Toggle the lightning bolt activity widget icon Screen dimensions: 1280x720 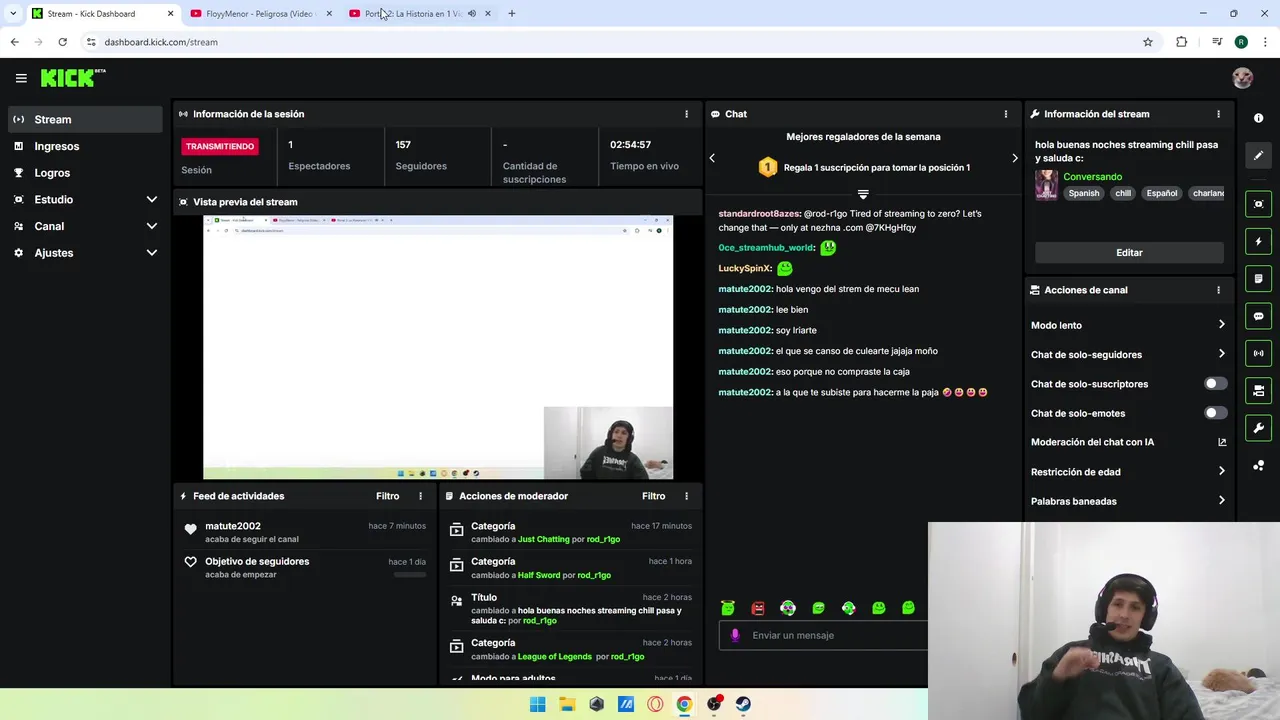1258,241
